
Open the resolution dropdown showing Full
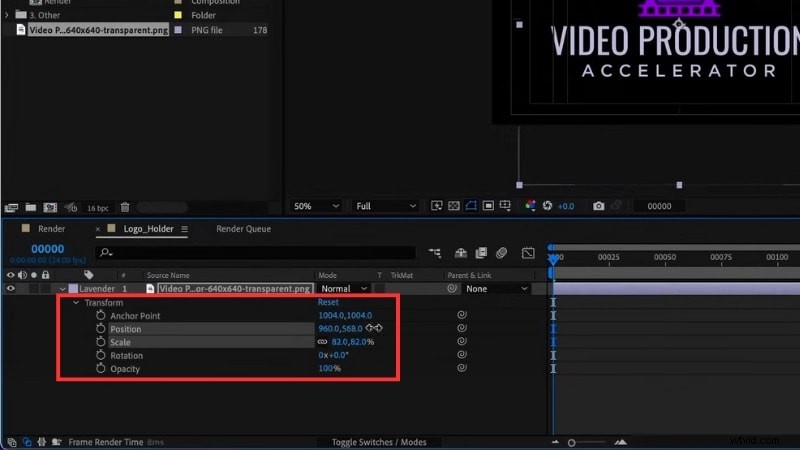pyautogui.click(x=386, y=206)
